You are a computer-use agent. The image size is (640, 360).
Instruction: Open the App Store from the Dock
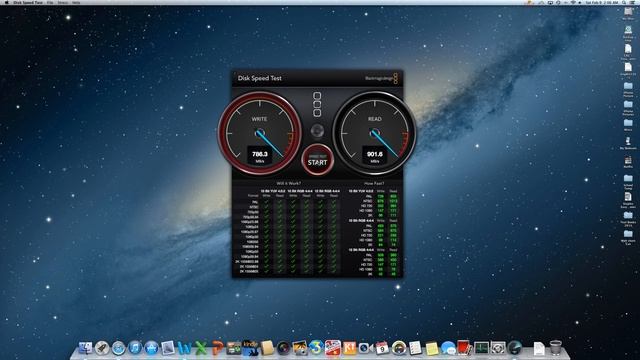click(151, 348)
